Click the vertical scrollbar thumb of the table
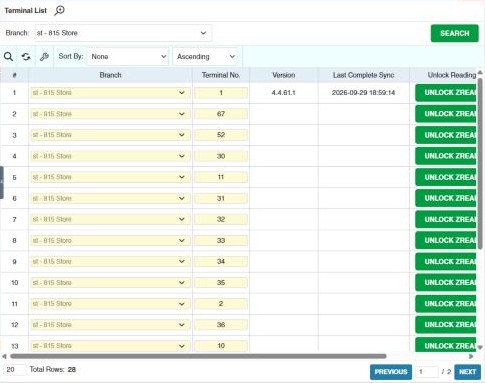Viewport: 485px width, 383px height. pos(480,163)
